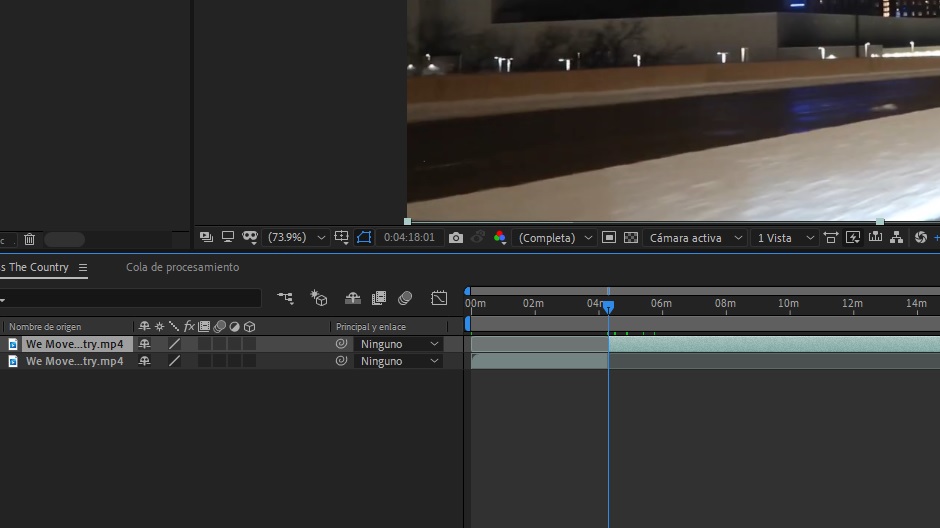The height and width of the screenshot is (528, 940).
Task: Open the Cámara activa view dropdown
Action: 695,237
